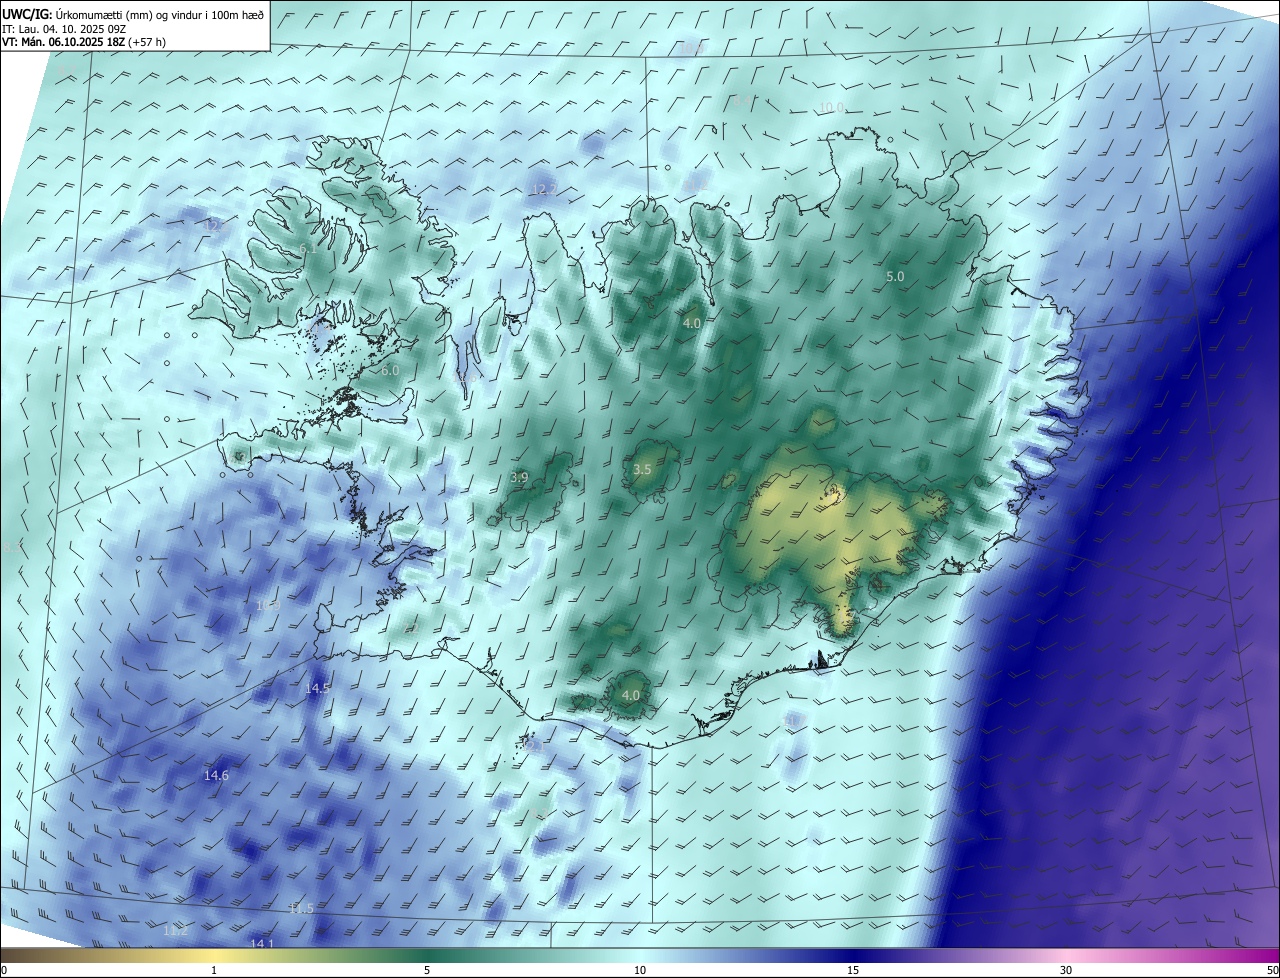Click the '5.0' value in northeast Iceland
Viewport: 1280px width, 978px height.
pos(895,276)
